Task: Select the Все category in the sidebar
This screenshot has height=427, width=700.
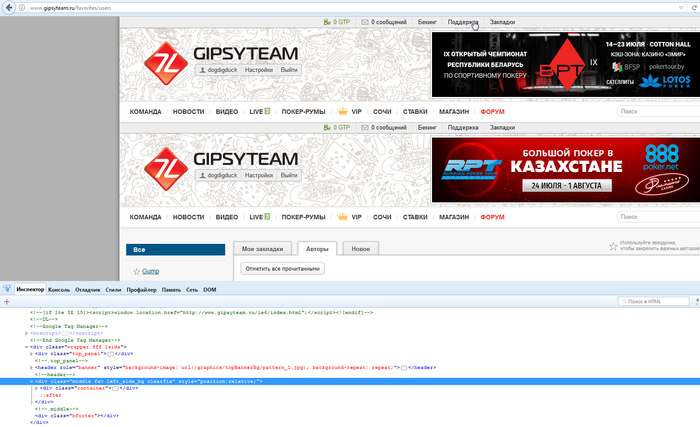Action: 175,249
